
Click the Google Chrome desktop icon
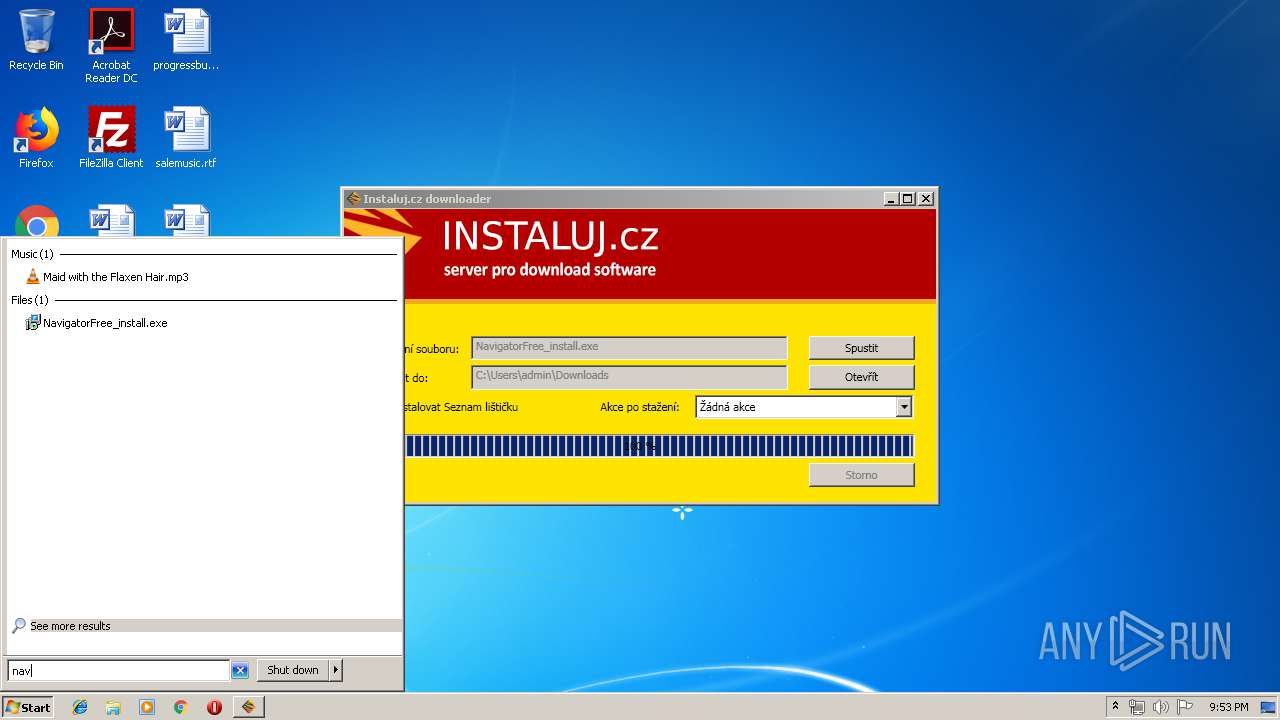[36, 222]
